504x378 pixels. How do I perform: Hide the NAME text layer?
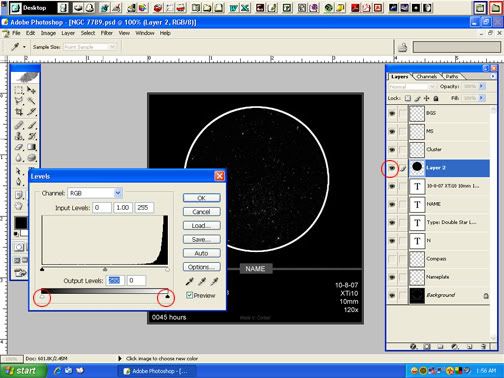pyautogui.click(x=392, y=204)
